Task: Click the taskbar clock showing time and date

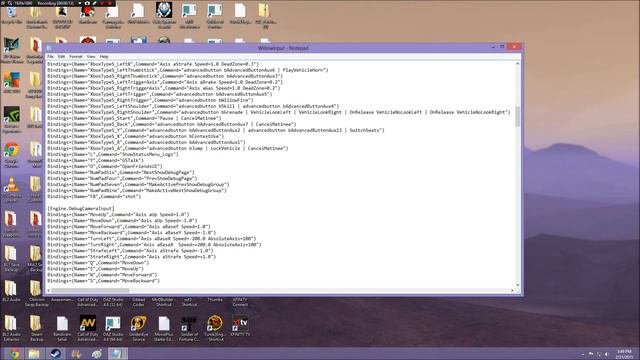Action: click(x=624, y=354)
